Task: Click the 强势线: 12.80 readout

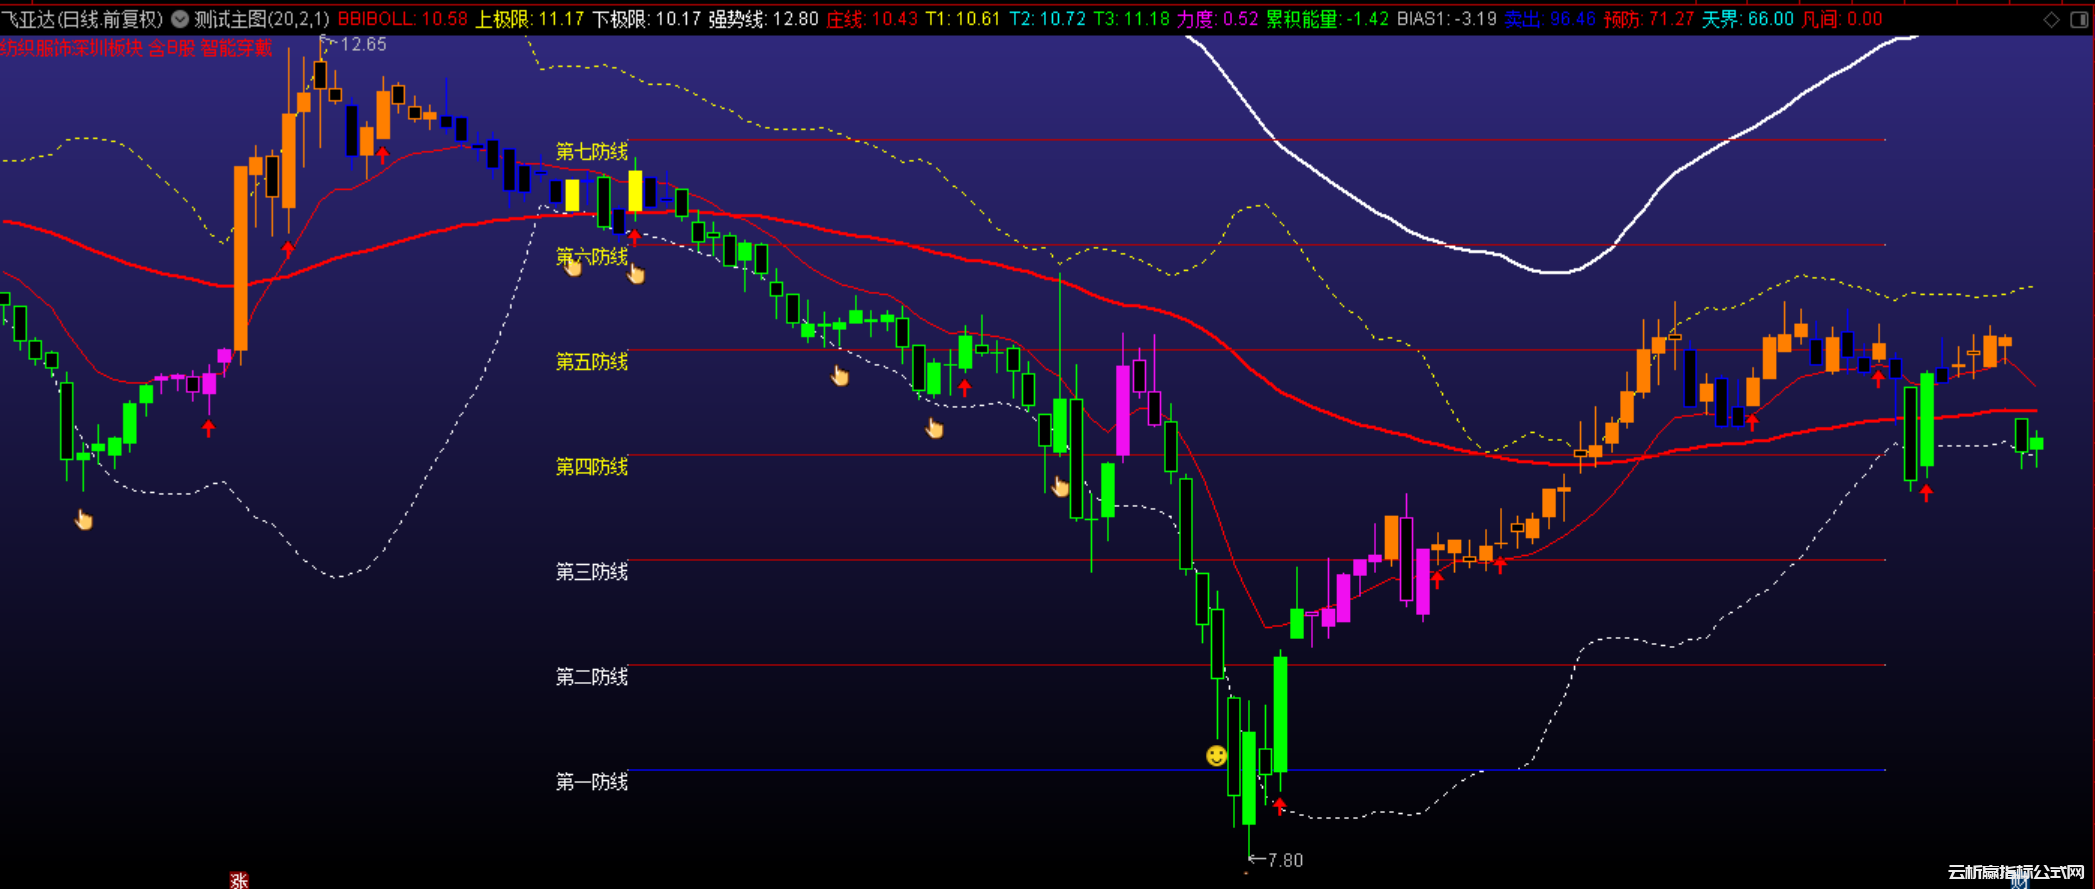Action: coord(763,19)
